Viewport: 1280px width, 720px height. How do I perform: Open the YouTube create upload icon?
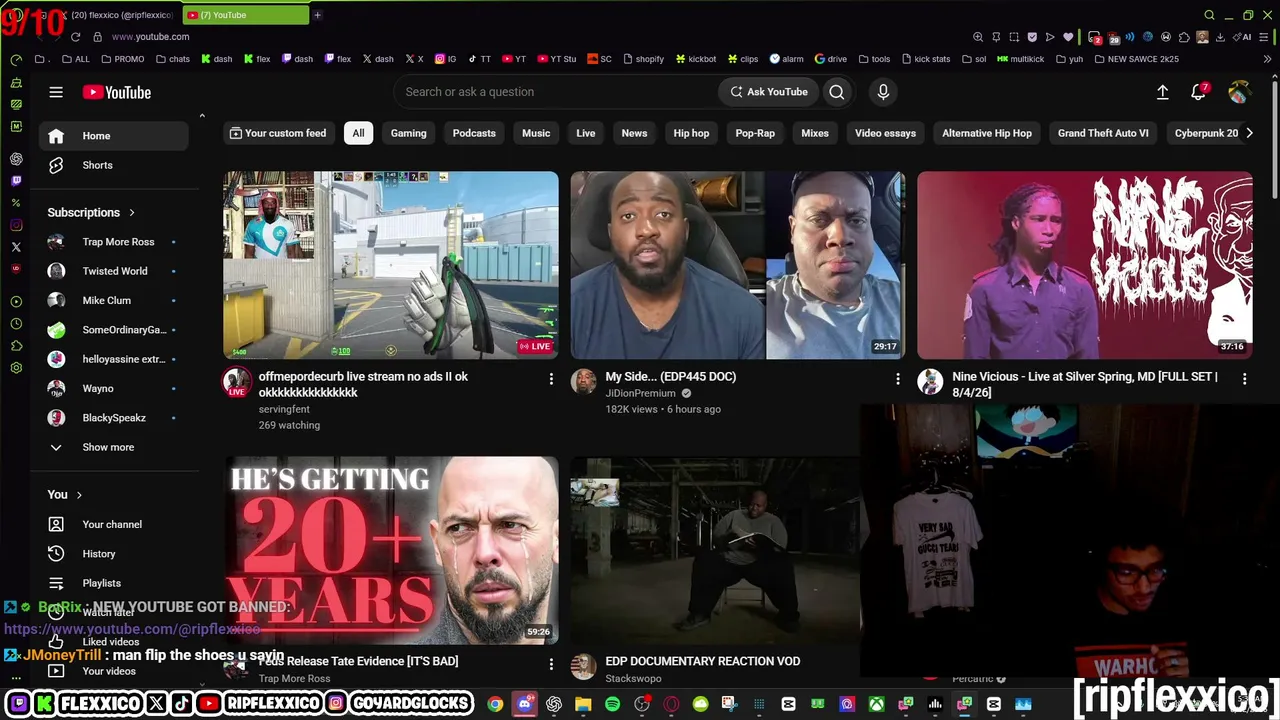pos(1162,92)
